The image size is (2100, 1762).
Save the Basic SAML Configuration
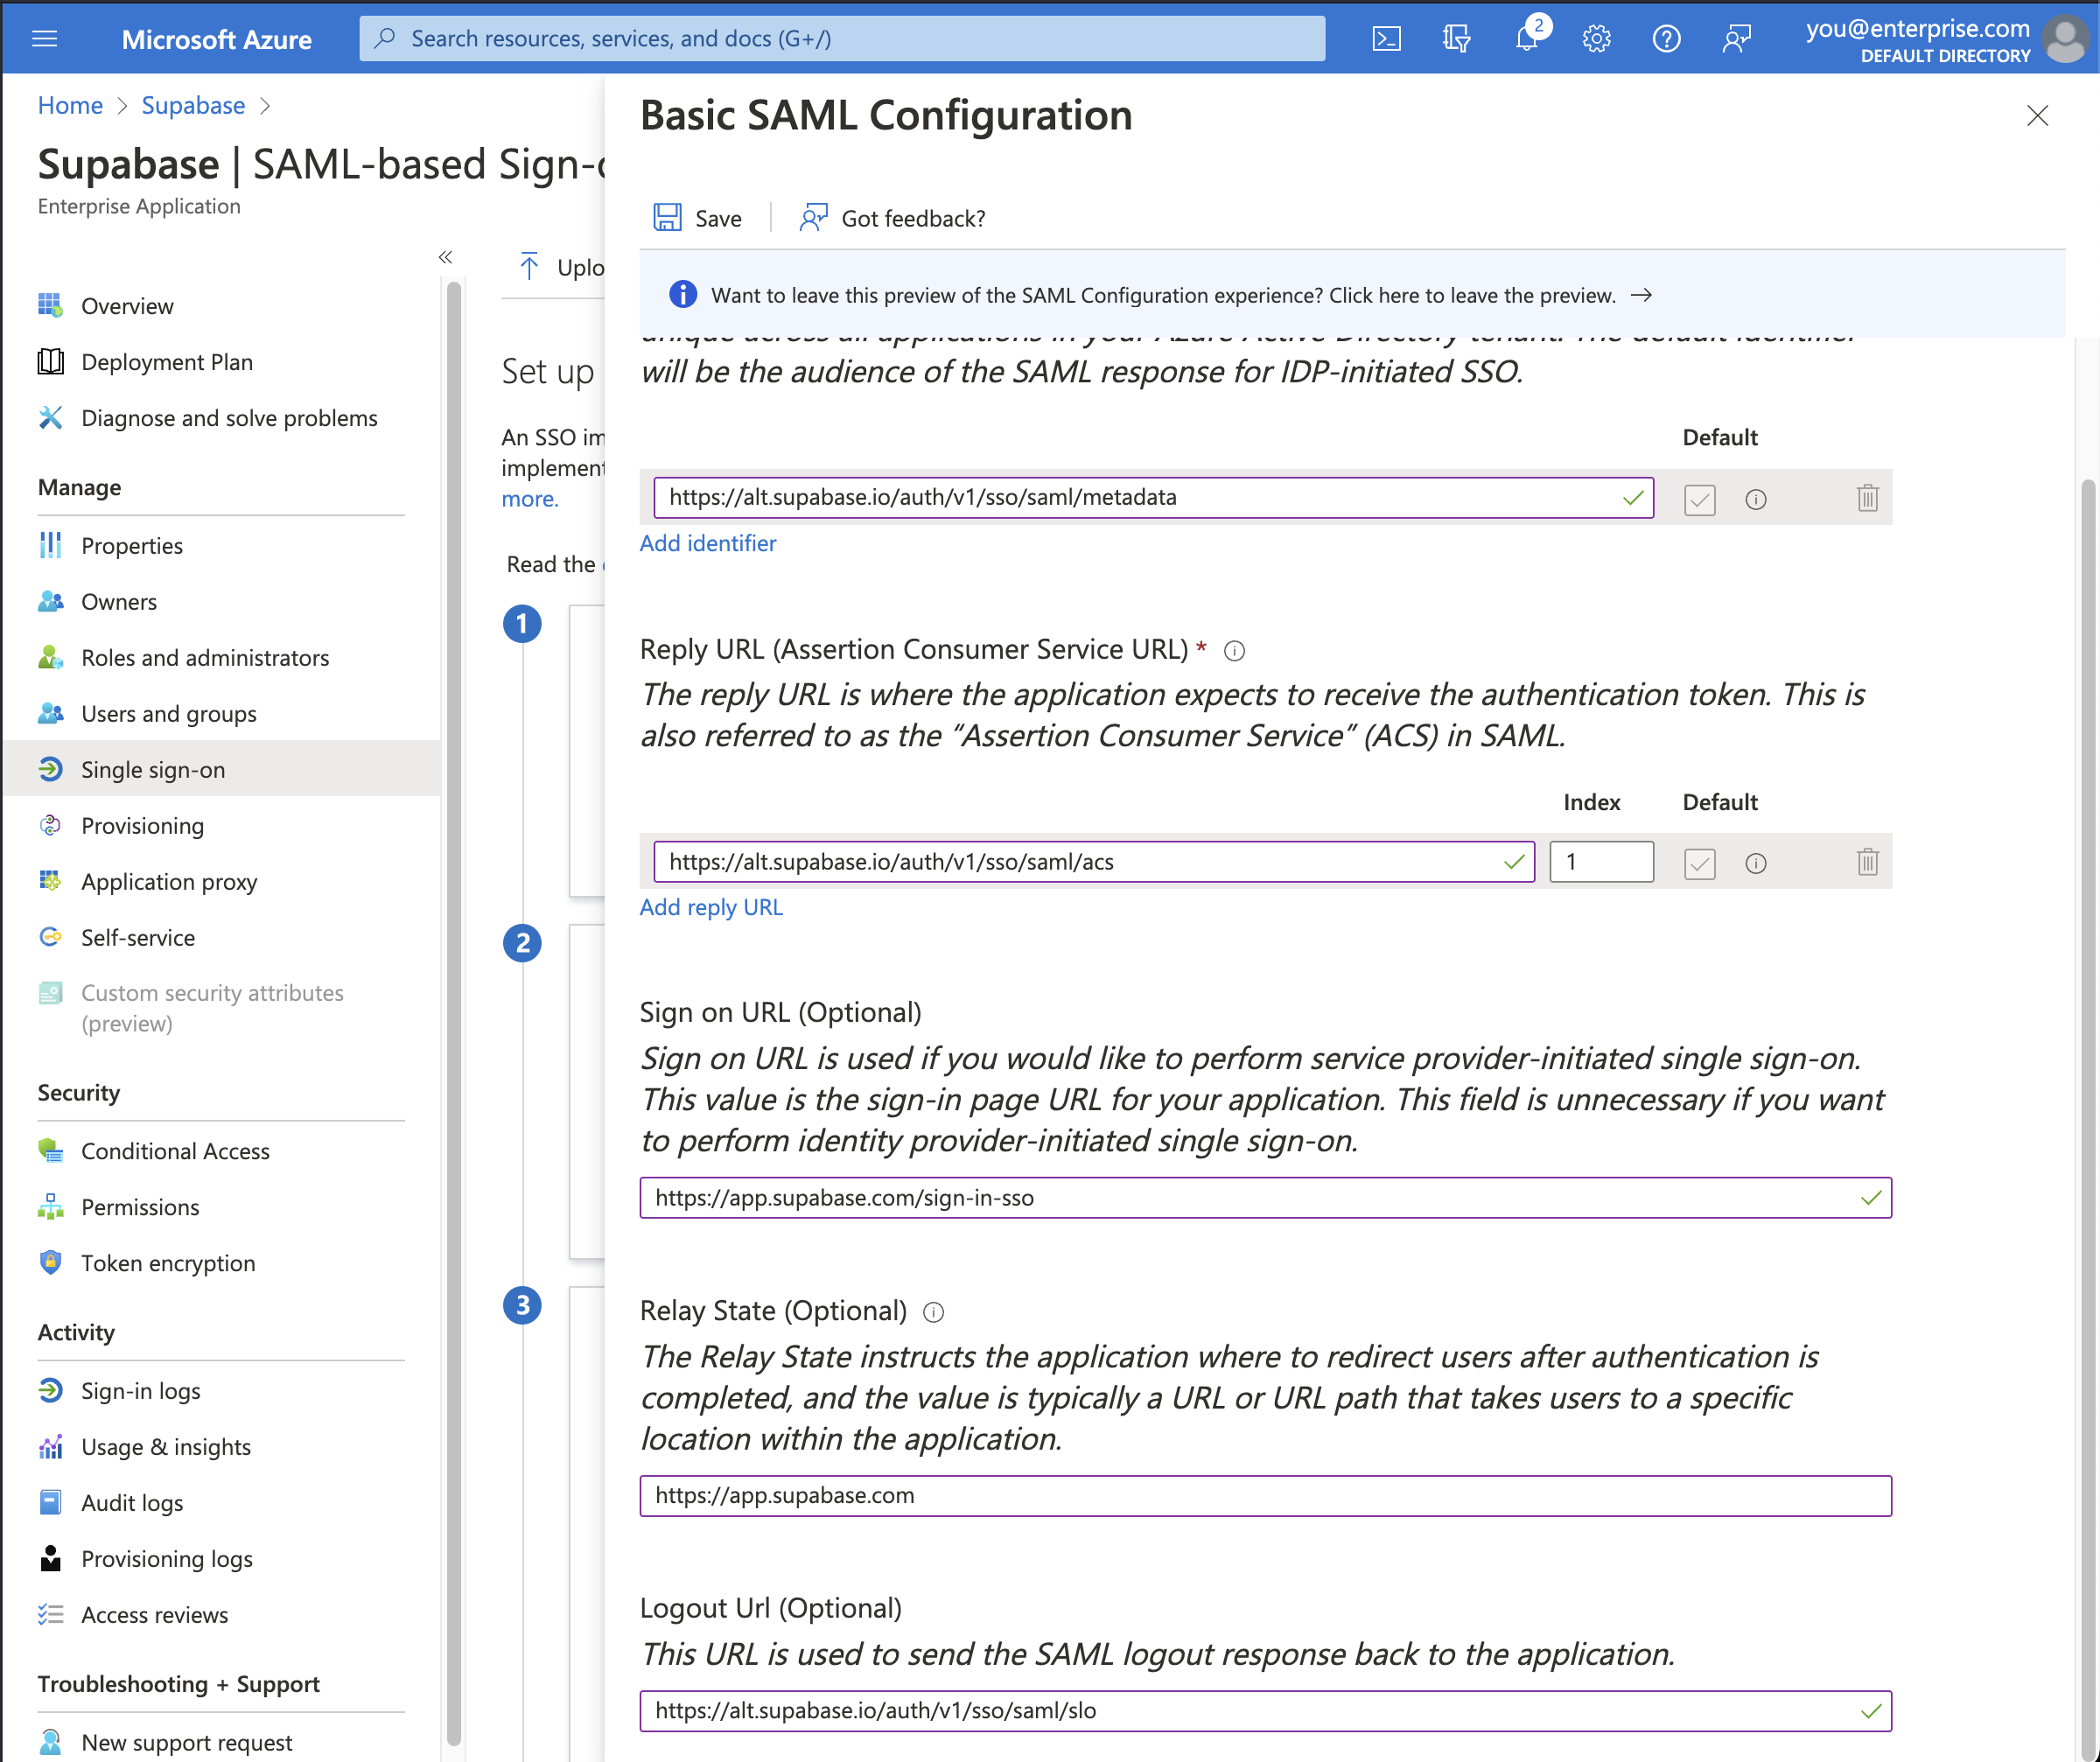698,217
